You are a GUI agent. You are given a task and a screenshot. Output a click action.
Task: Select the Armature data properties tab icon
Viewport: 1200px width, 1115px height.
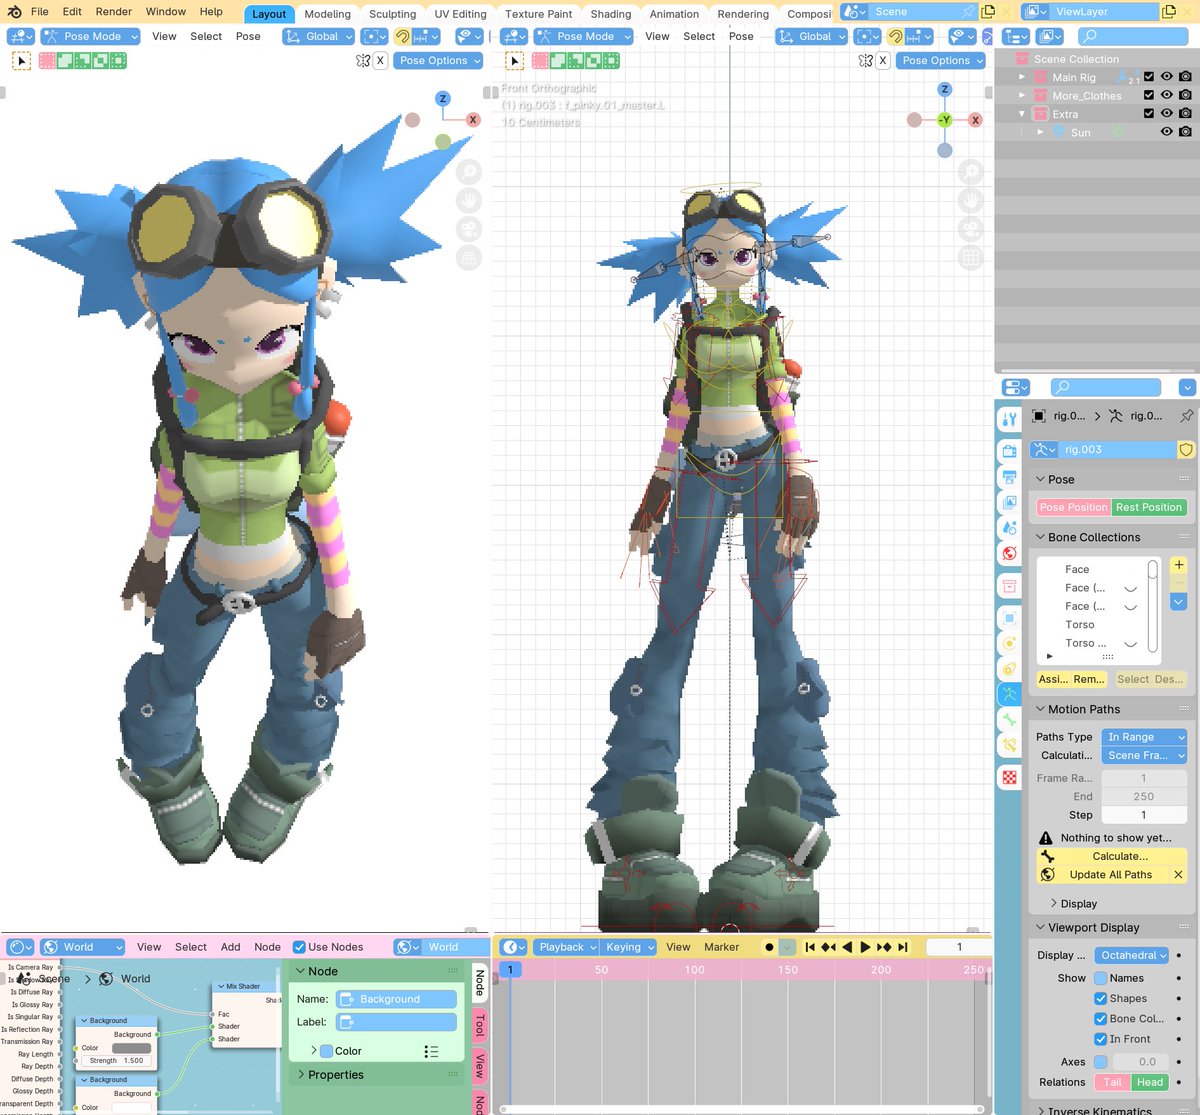(x=1009, y=694)
